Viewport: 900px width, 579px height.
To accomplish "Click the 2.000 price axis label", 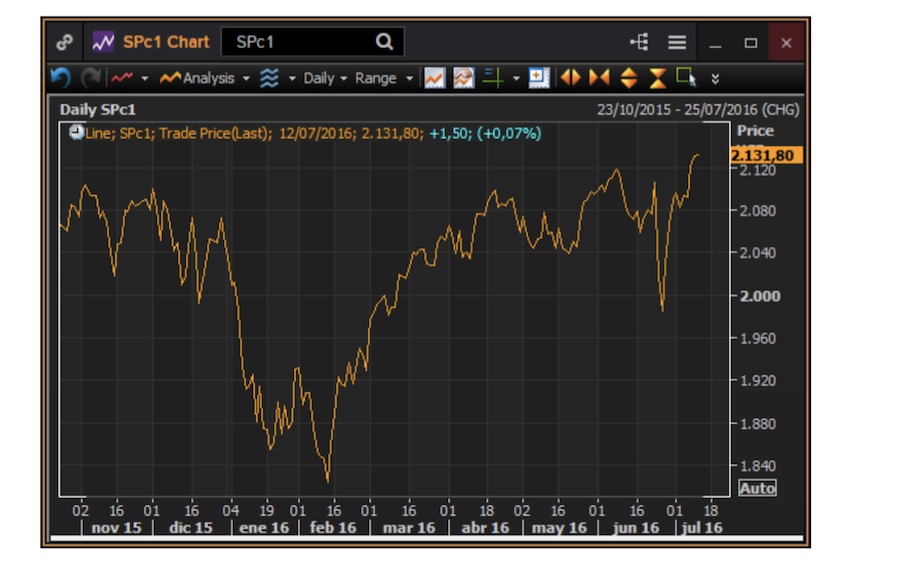I will [x=760, y=296].
